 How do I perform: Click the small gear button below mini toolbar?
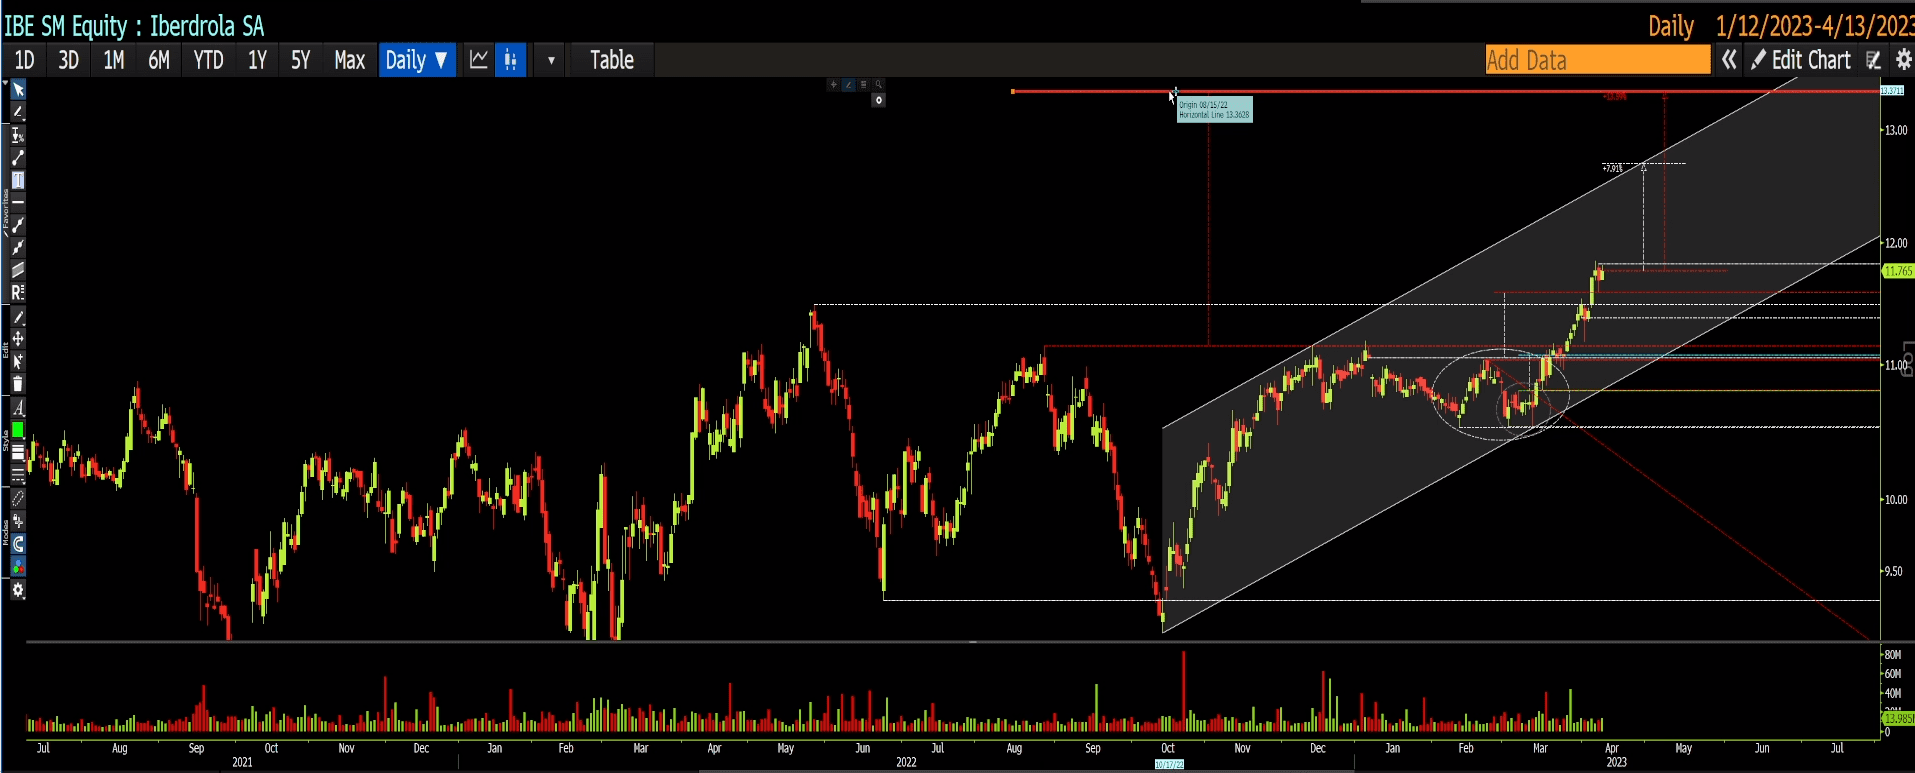point(878,100)
